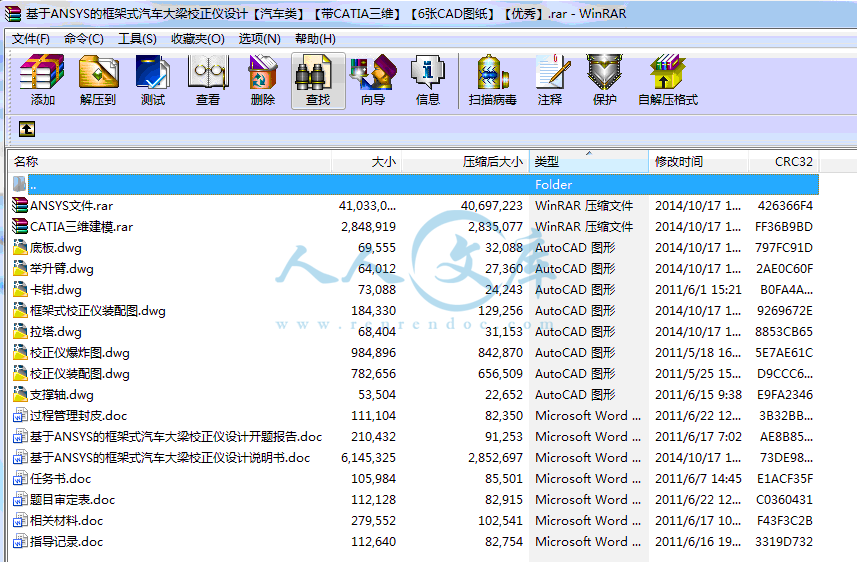The height and width of the screenshot is (562, 857).
Task: Sort by the CRC32 column header
Action: tap(783, 162)
